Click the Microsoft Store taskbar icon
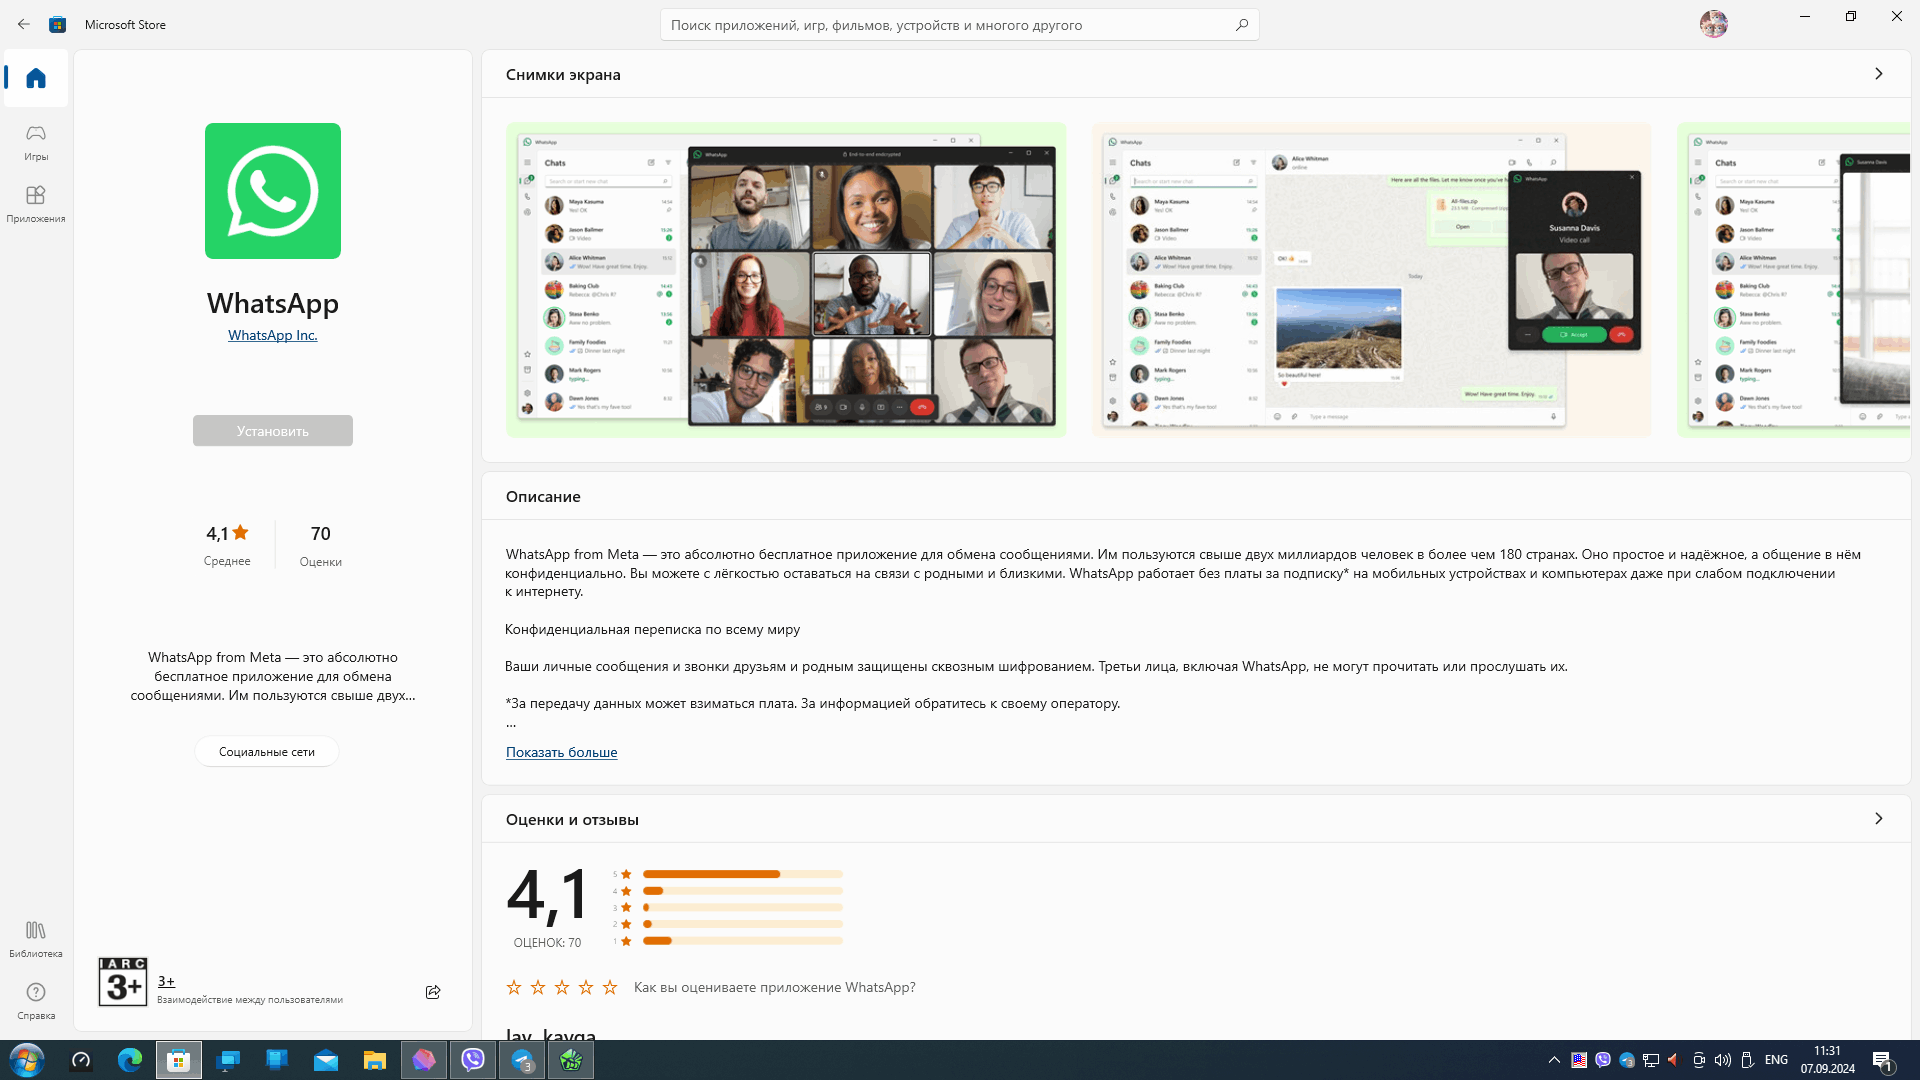Viewport: 1920px width, 1080px height. point(179,1060)
